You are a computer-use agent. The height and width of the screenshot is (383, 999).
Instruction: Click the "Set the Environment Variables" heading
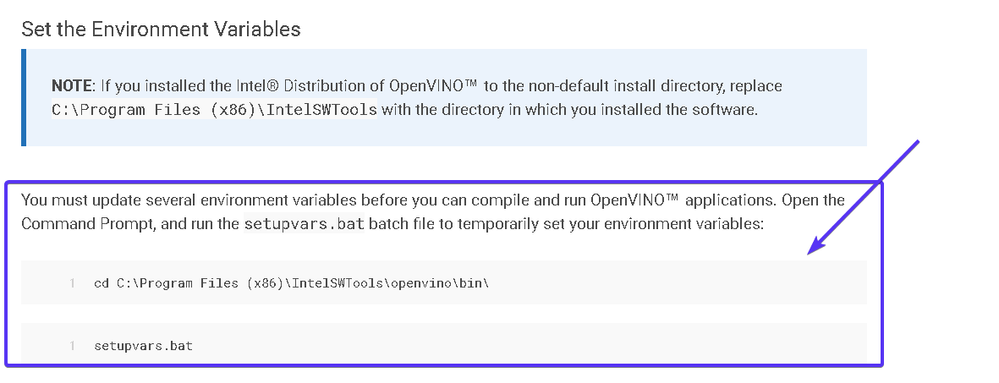pos(161,29)
